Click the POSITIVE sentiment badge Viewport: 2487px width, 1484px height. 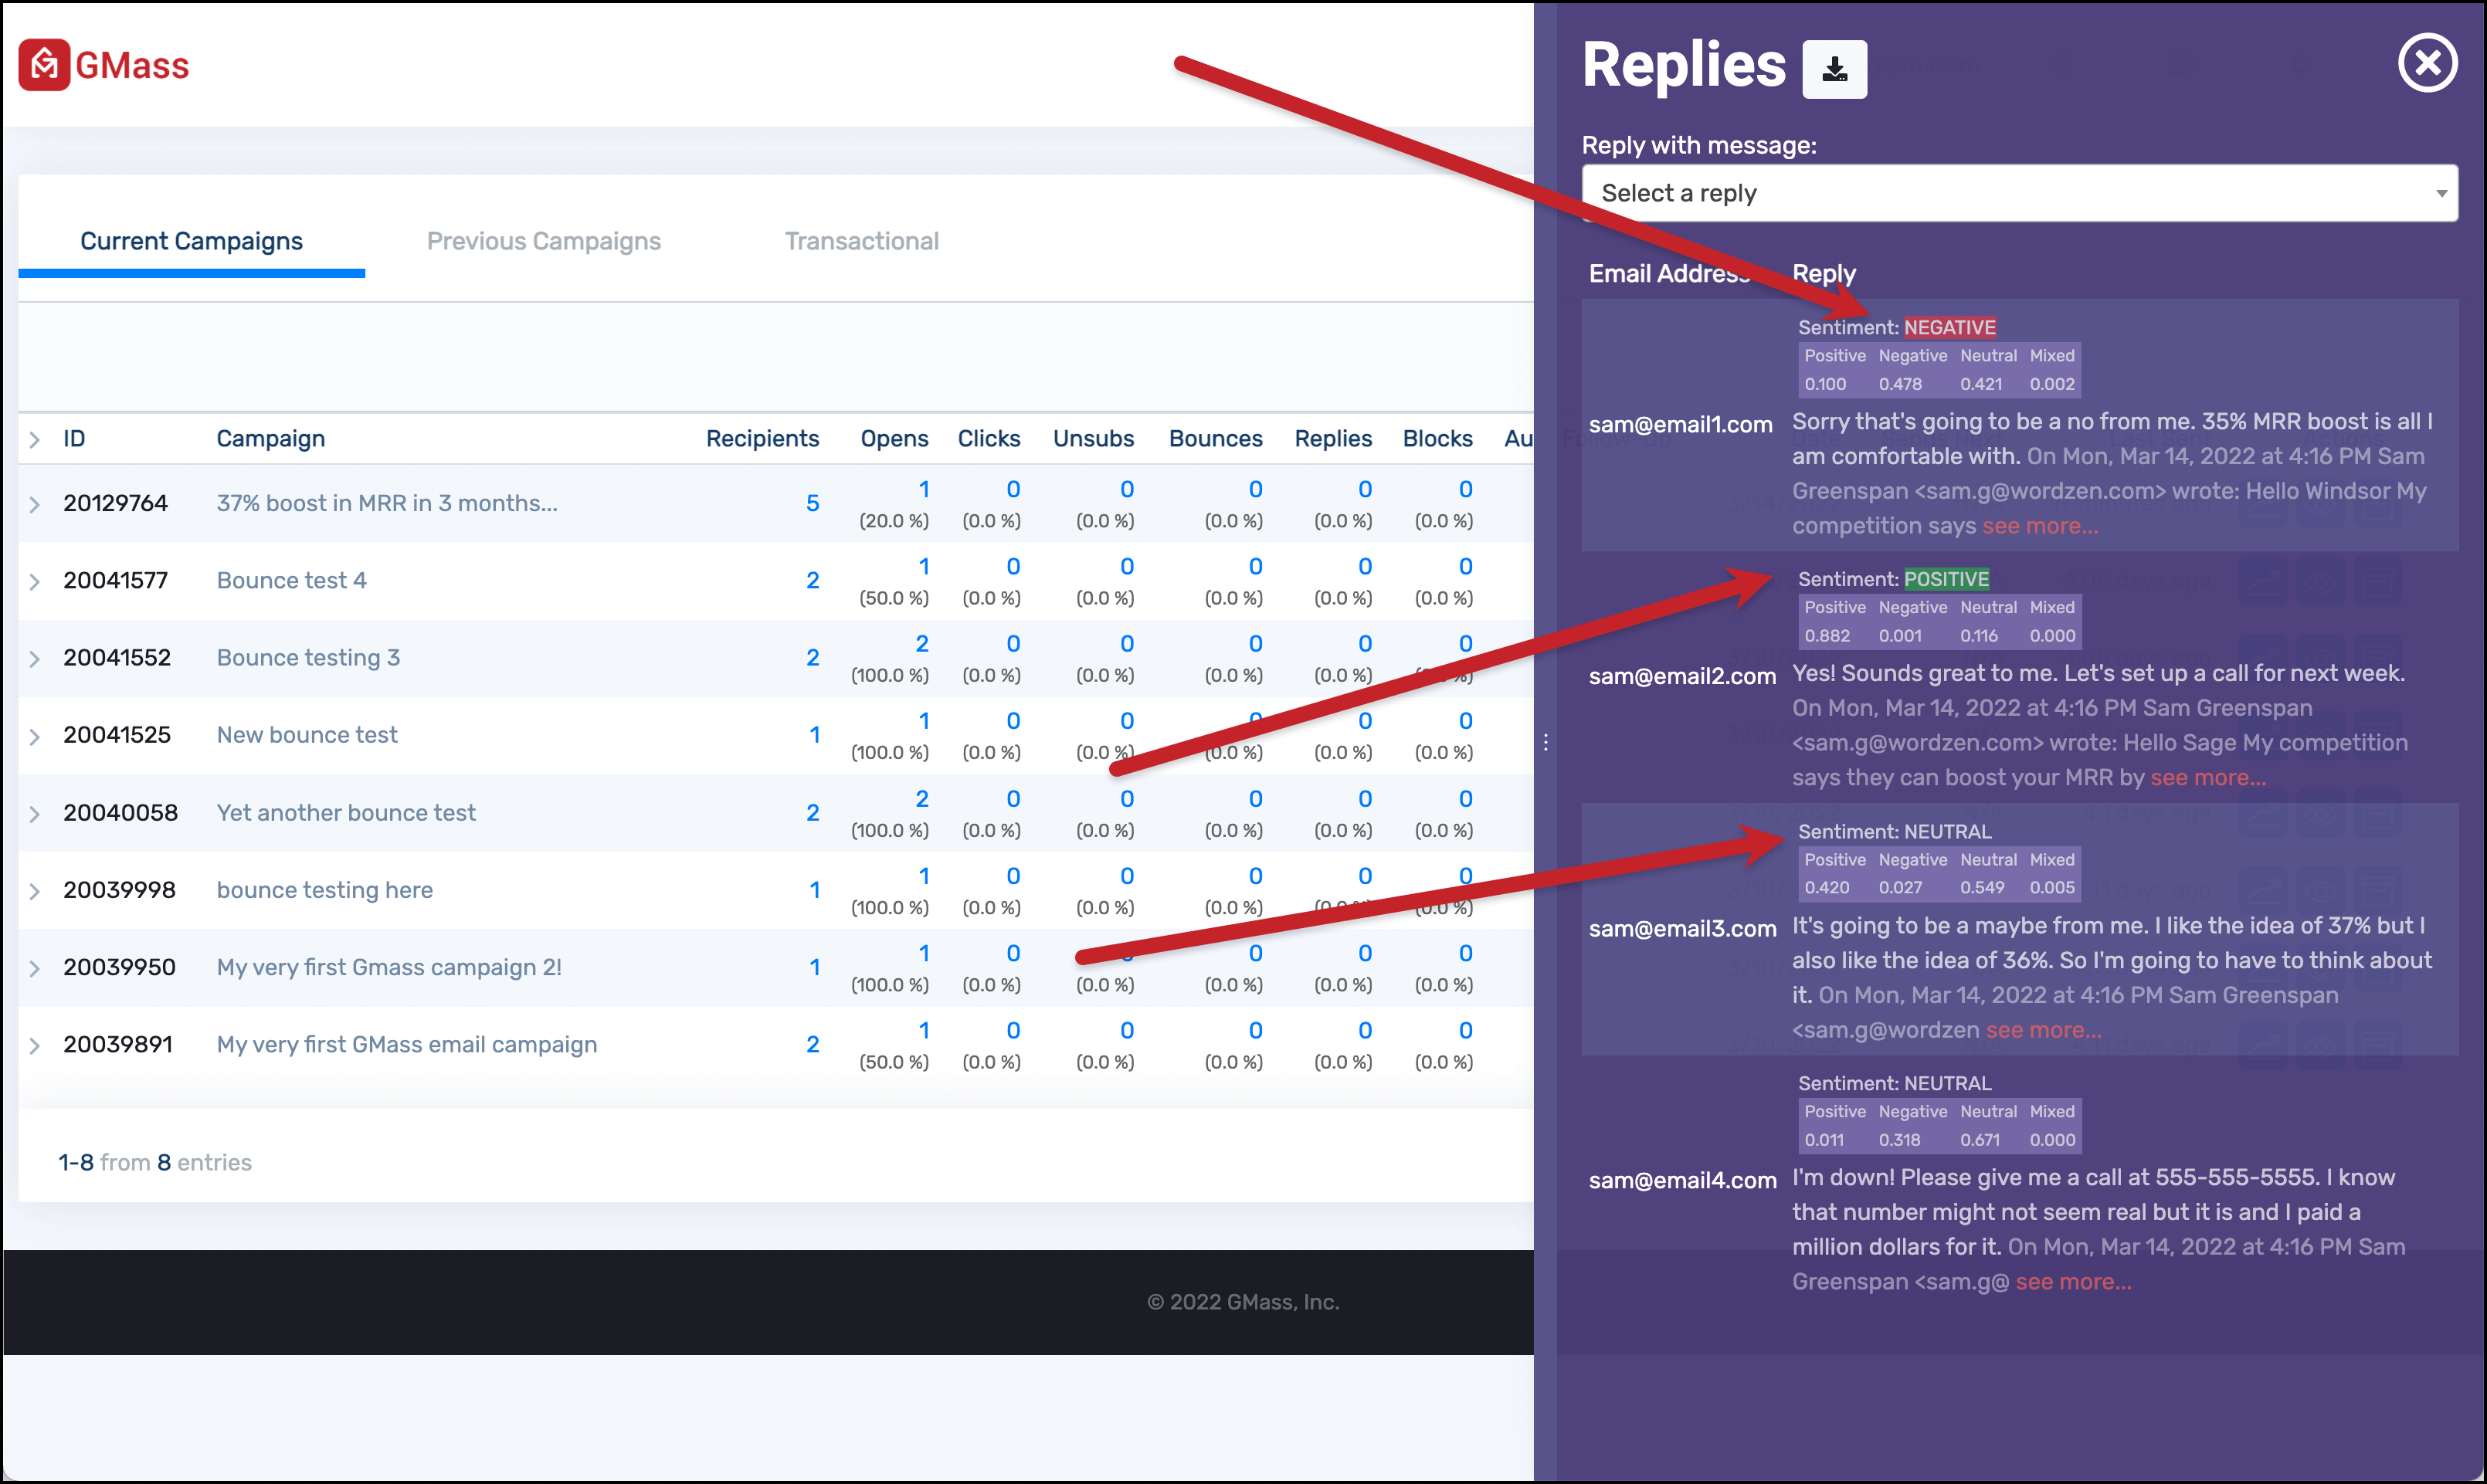[1946, 579]
